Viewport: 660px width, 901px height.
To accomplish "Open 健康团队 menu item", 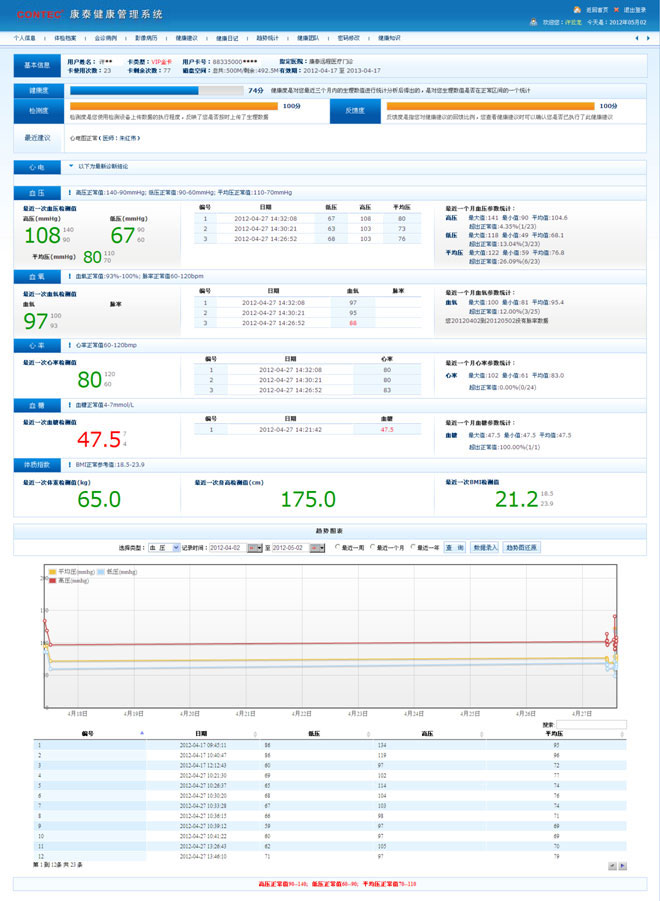I will tap(308, 38).
